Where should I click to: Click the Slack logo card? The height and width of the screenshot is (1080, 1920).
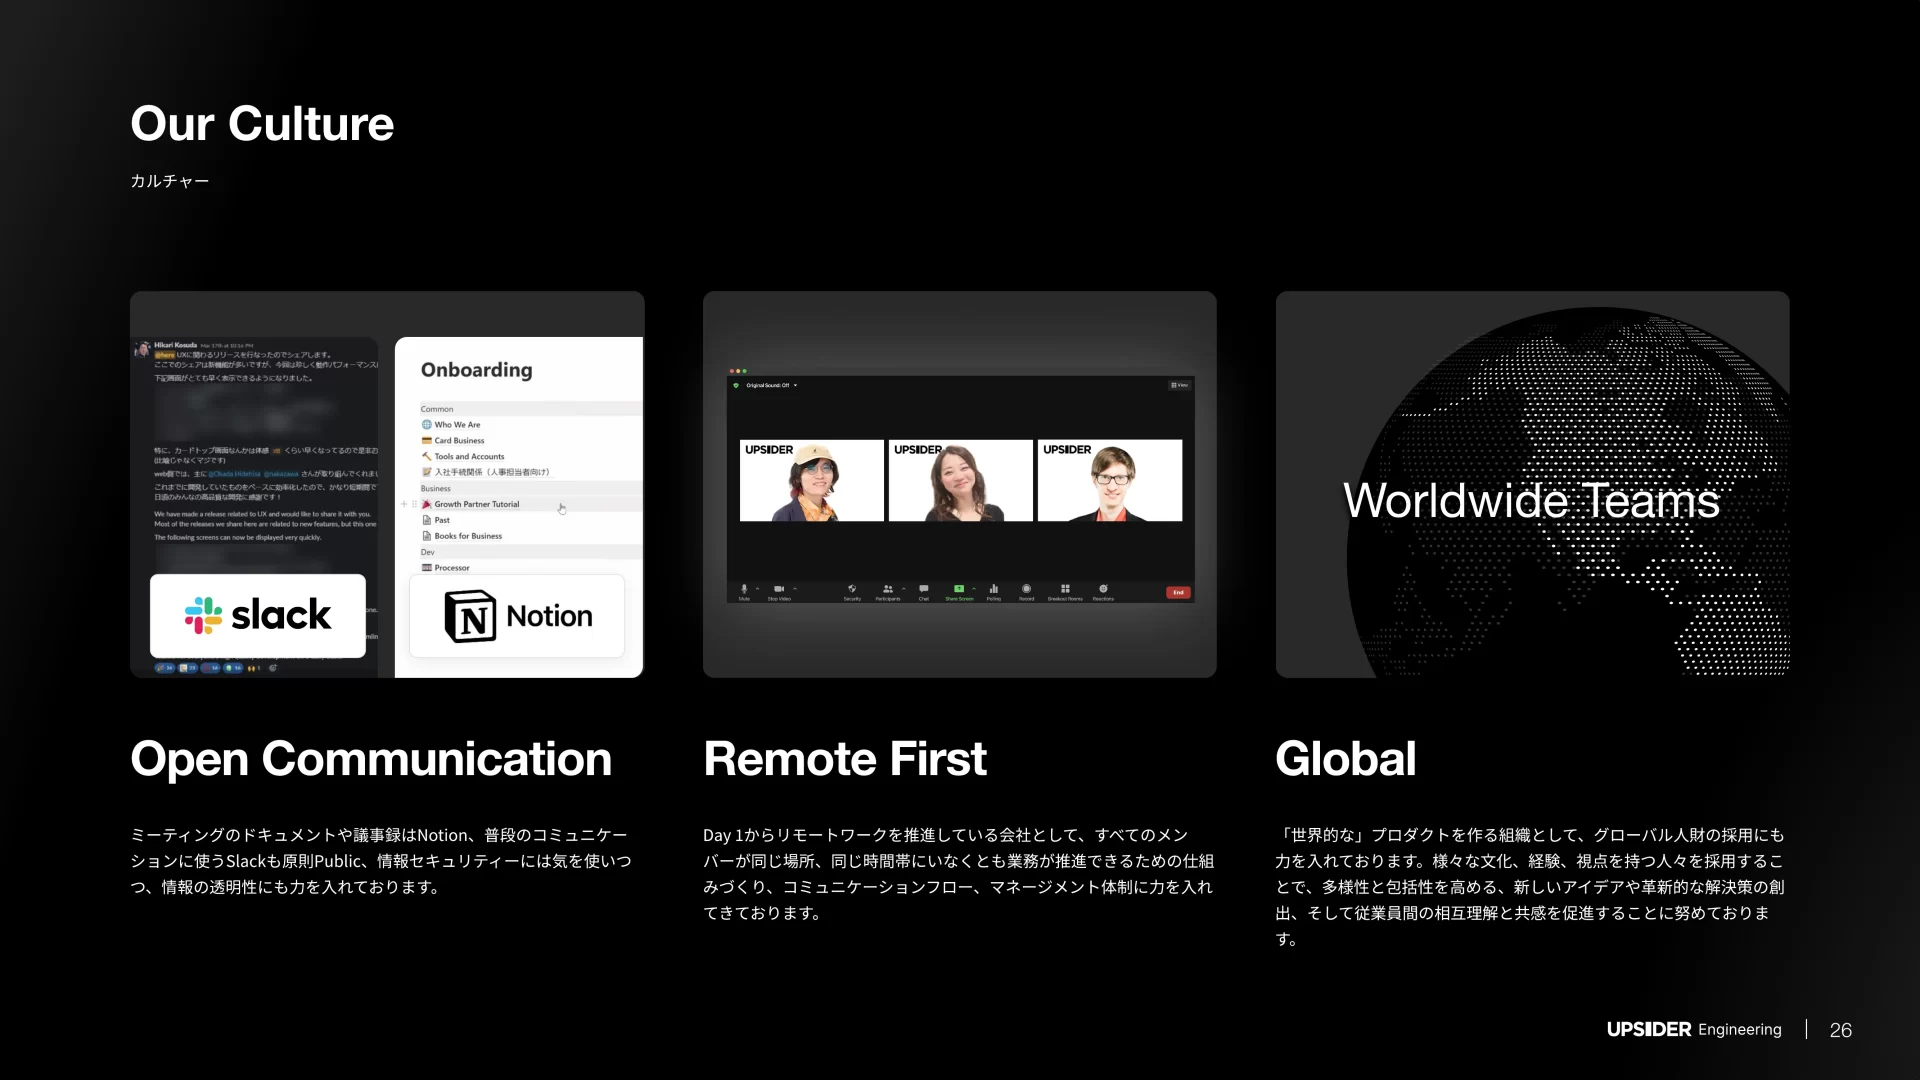pos(258,615)
